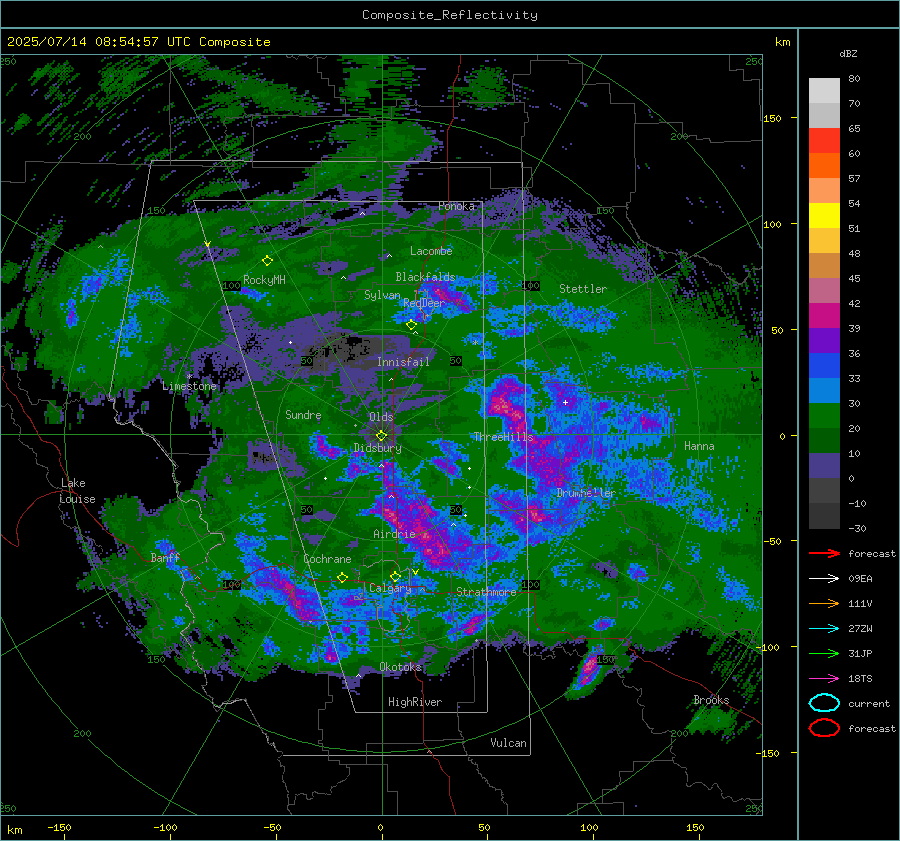Click the Cochrane city label
This screenshot has height=841, width=900.
[327, 559]
